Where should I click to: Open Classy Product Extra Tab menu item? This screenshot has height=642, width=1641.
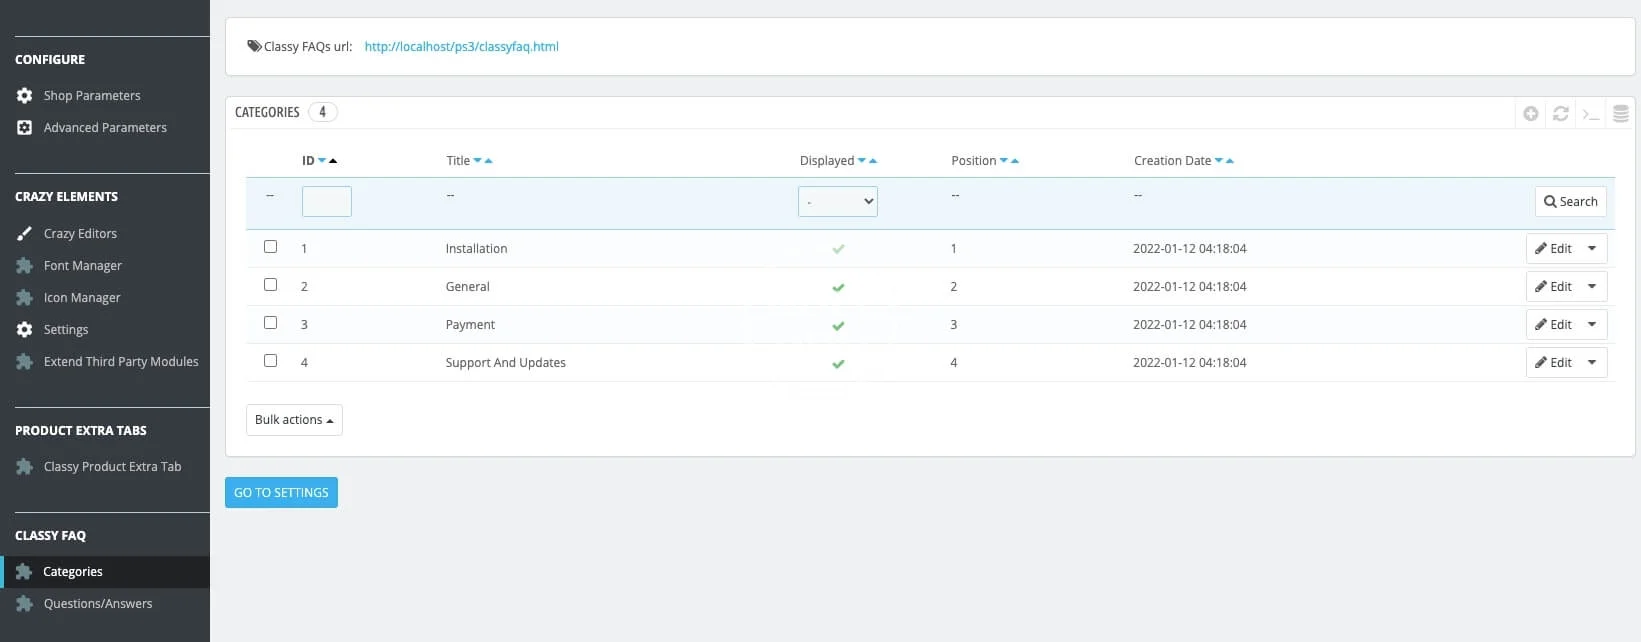pos(112,466)
